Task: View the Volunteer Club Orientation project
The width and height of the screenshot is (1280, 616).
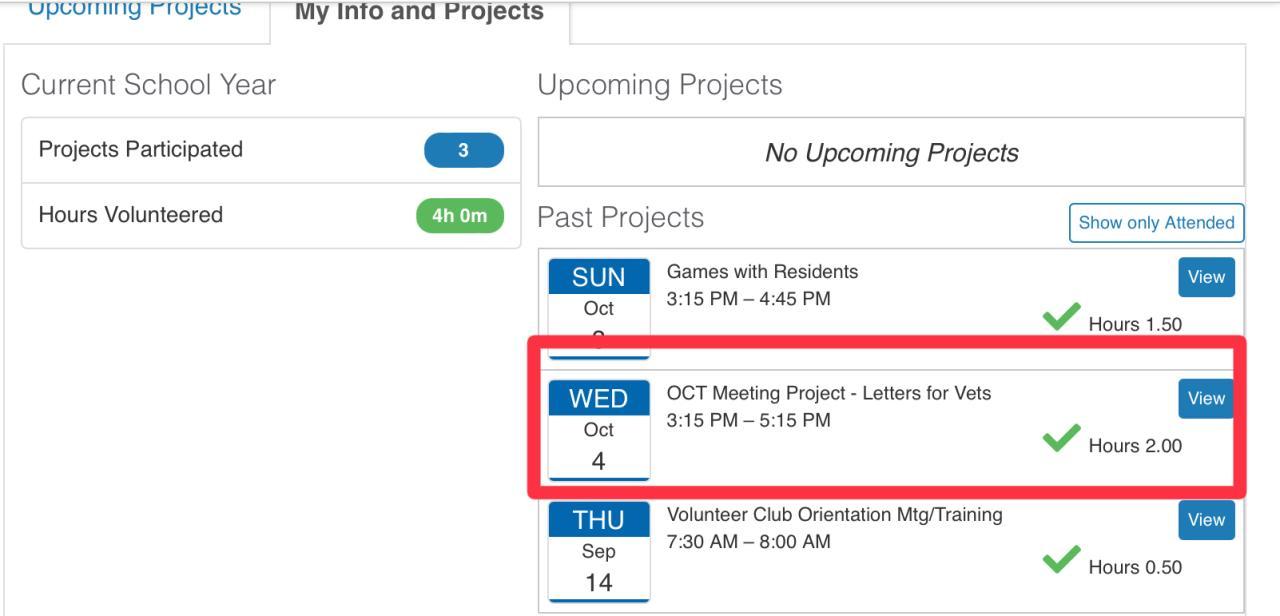Action: [x=1206, y=520]
